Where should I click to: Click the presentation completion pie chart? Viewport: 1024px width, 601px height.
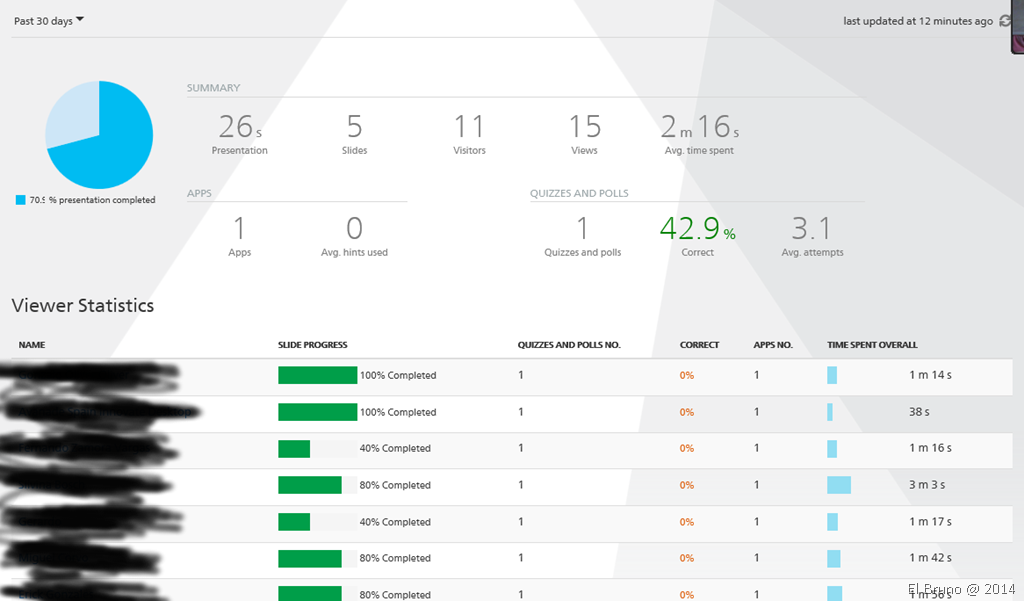pyautogui.click(x=99, y=135)
